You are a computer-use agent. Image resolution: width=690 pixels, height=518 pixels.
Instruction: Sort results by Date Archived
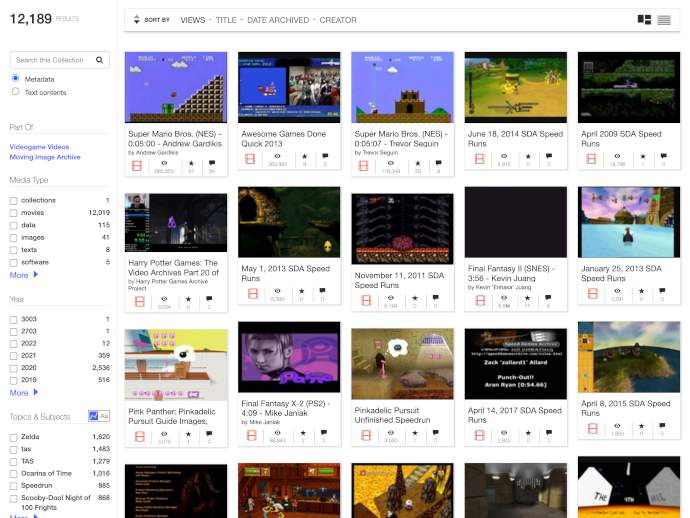point(278,20)
